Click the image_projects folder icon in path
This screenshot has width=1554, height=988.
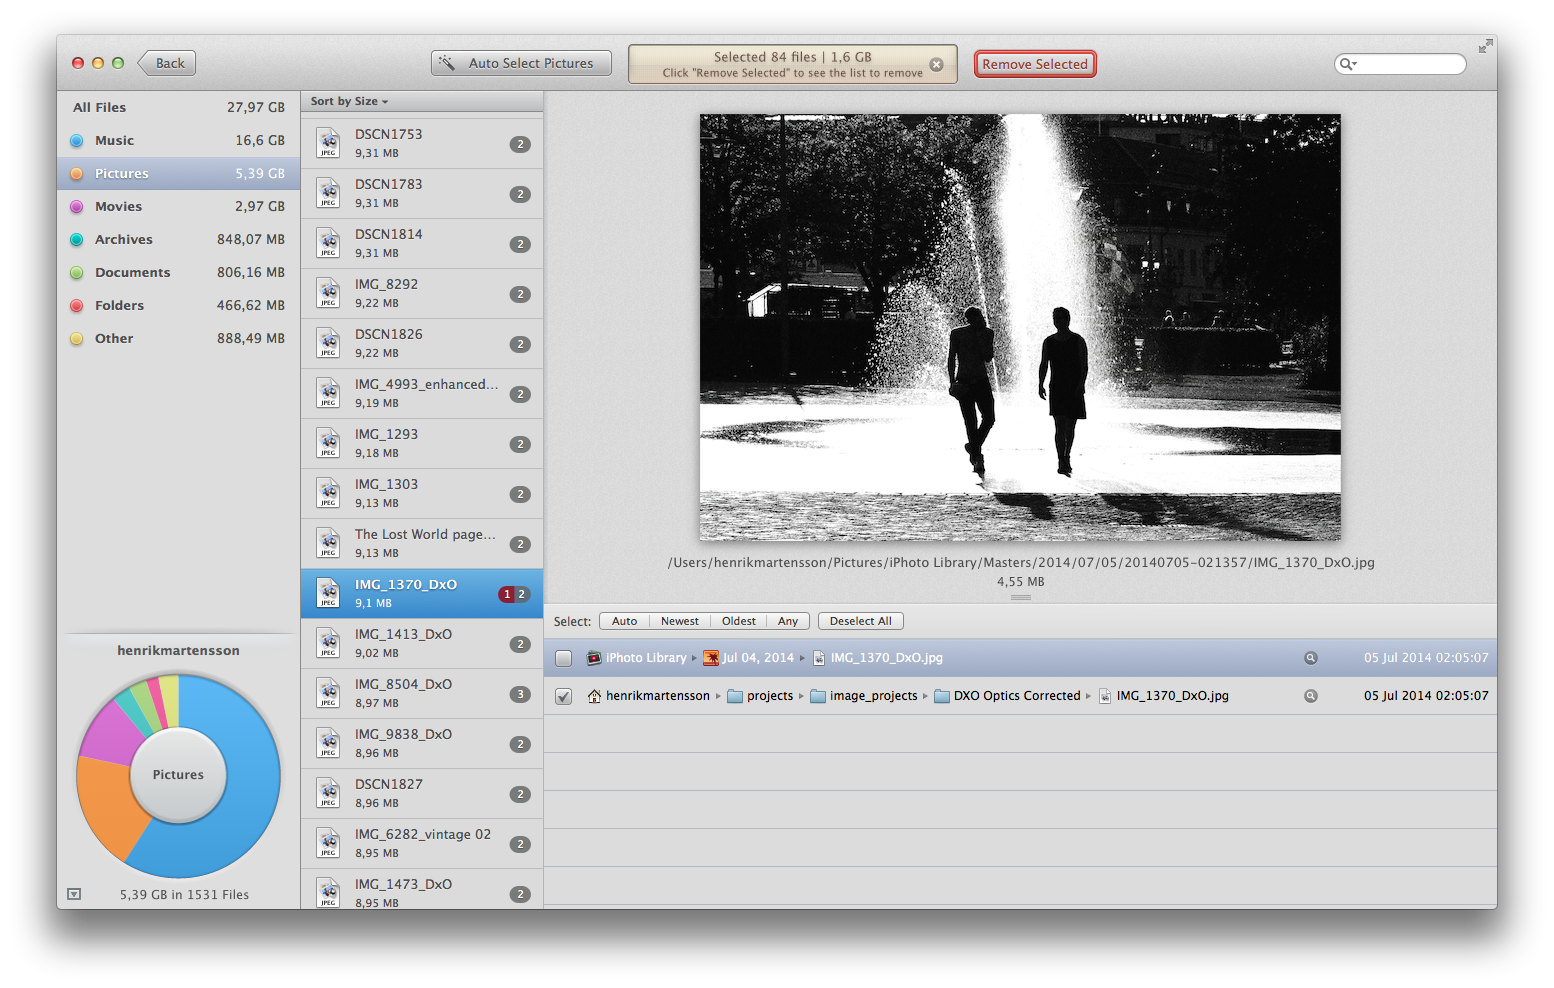point(818,696)
